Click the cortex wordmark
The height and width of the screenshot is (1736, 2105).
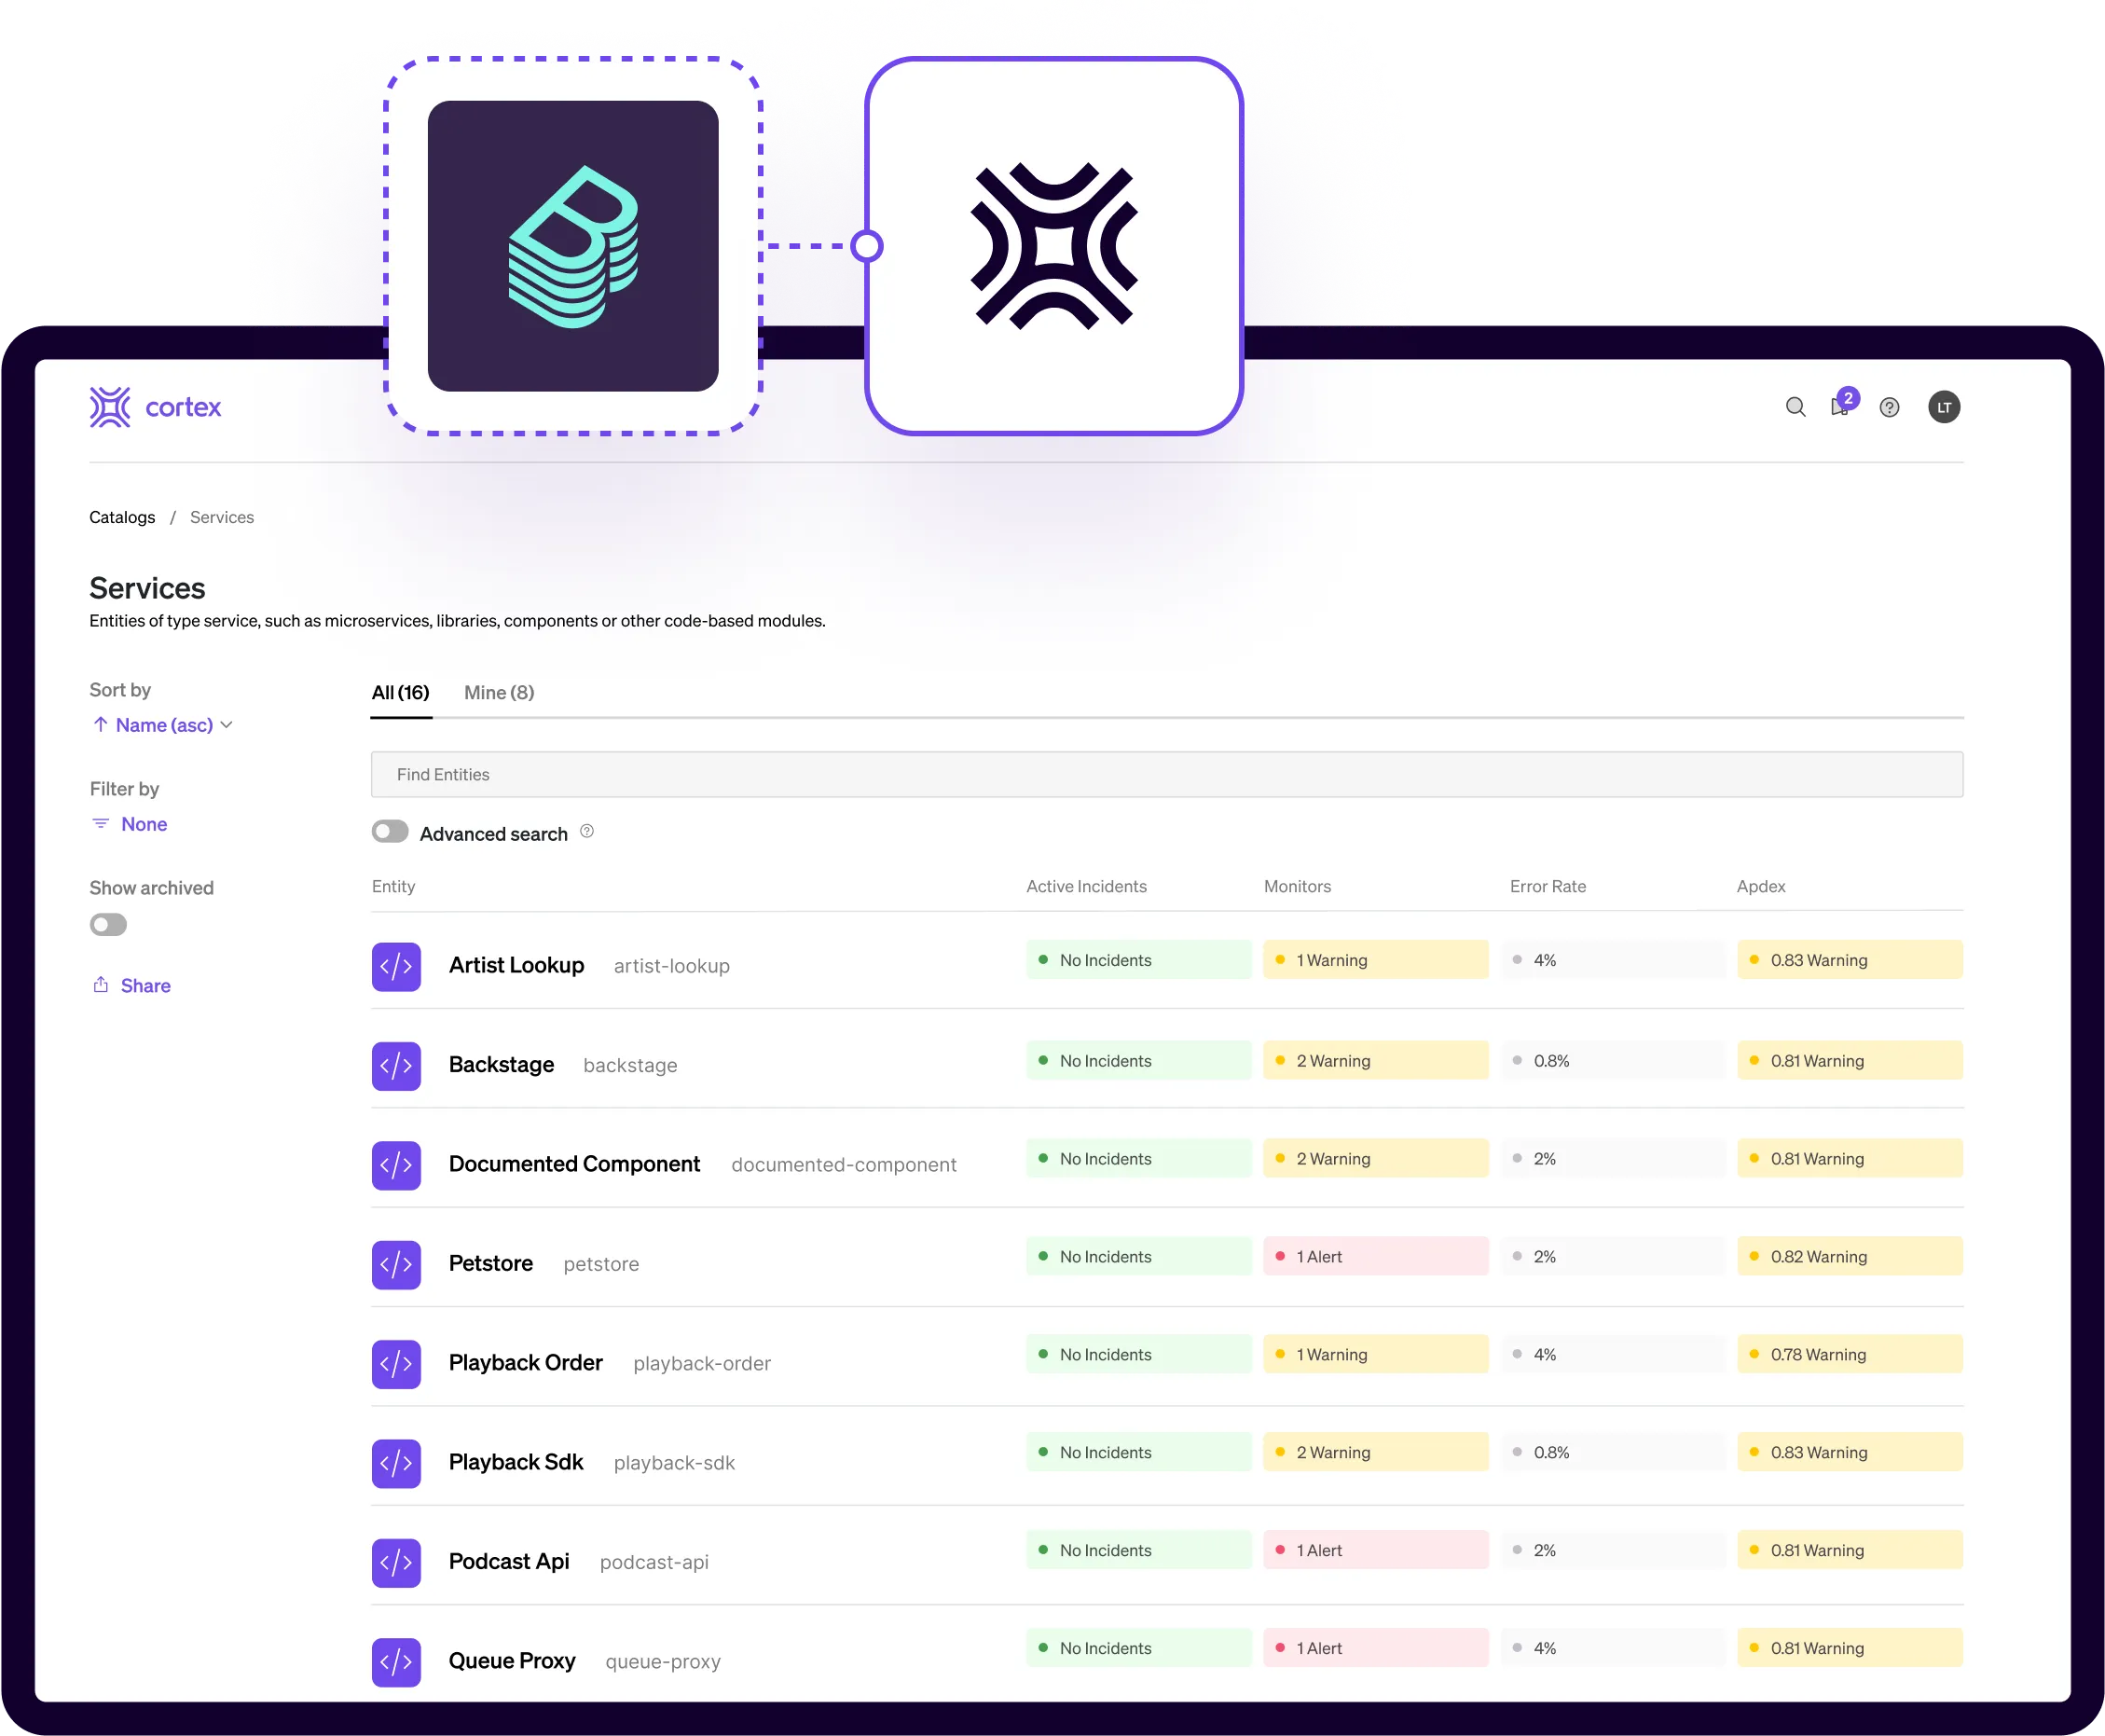[183, 407]
